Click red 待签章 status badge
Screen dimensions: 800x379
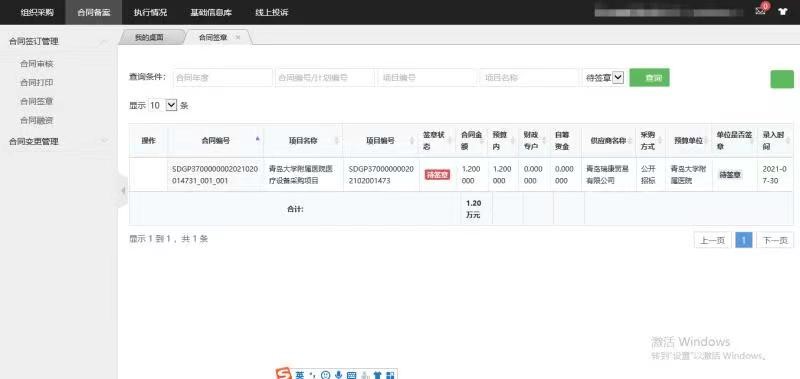point(437,175)
